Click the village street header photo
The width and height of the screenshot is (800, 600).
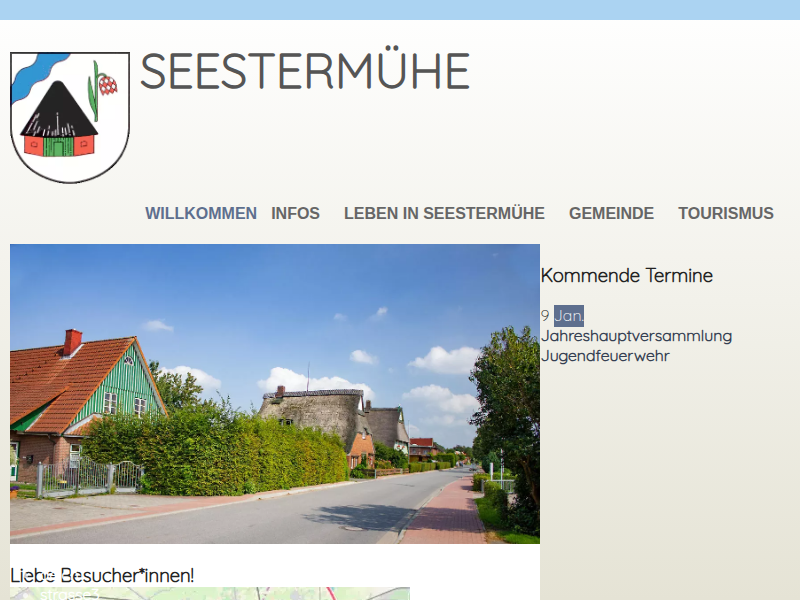click(x=275, y=394)
